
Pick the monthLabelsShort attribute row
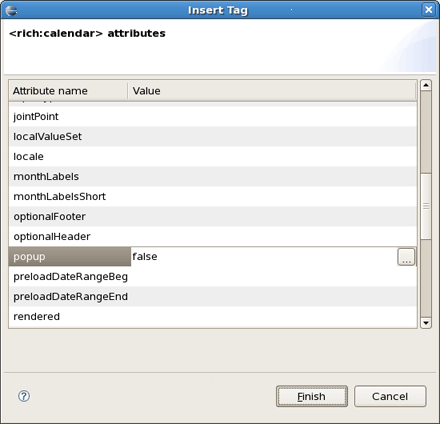[213, 196]
